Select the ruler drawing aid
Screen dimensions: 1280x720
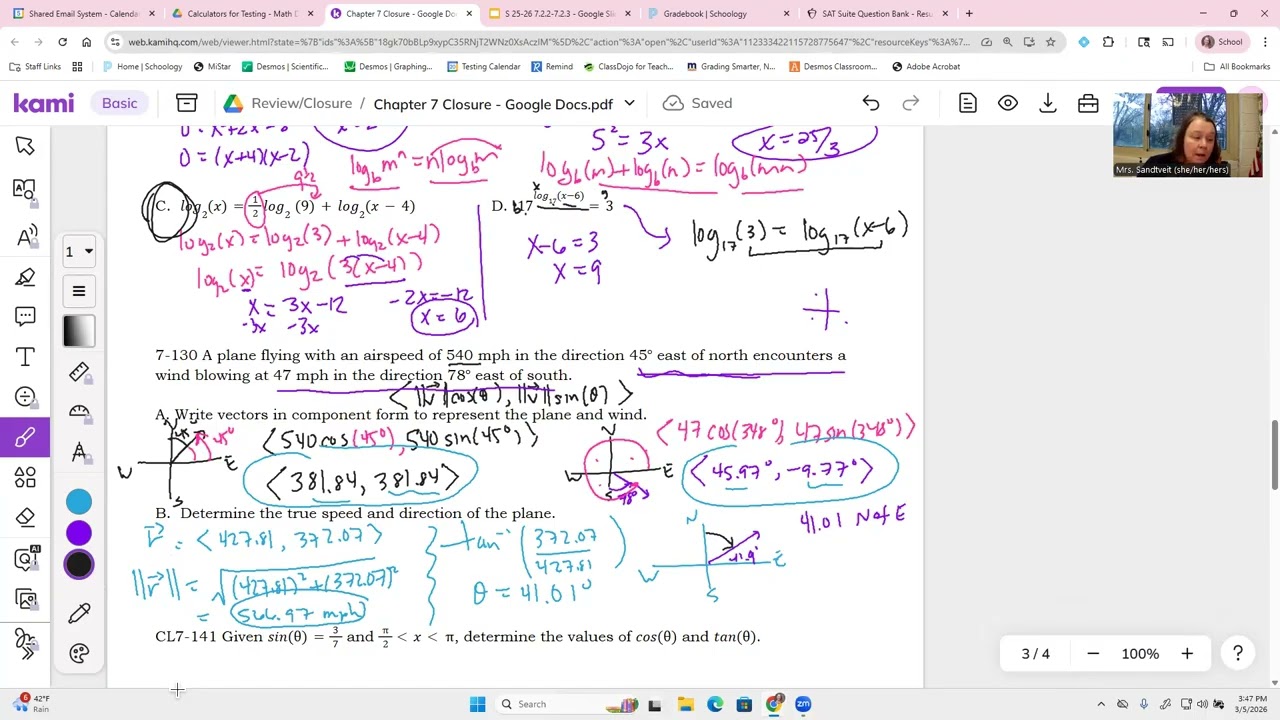pos(79,372)
